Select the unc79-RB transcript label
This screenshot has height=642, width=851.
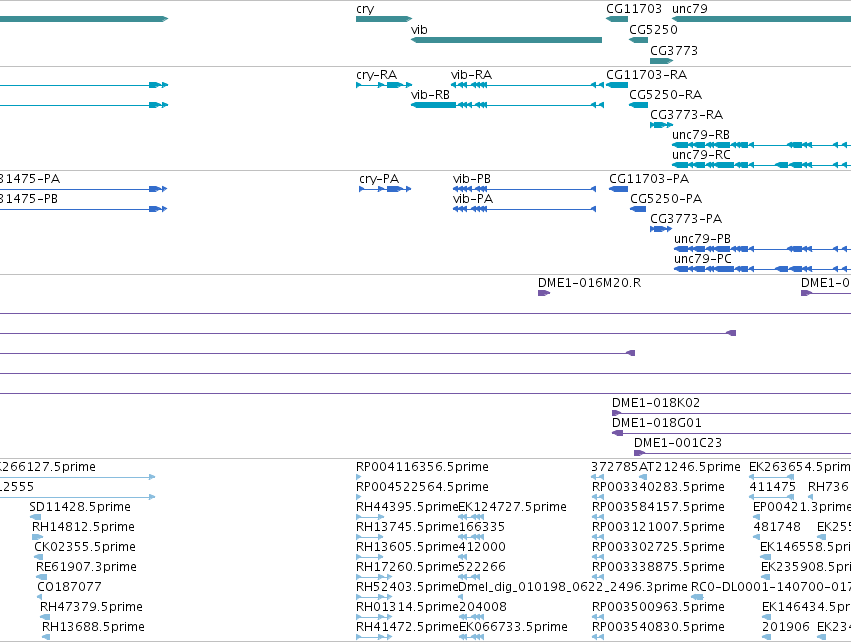pyautogui.click(x=701, y=135)
